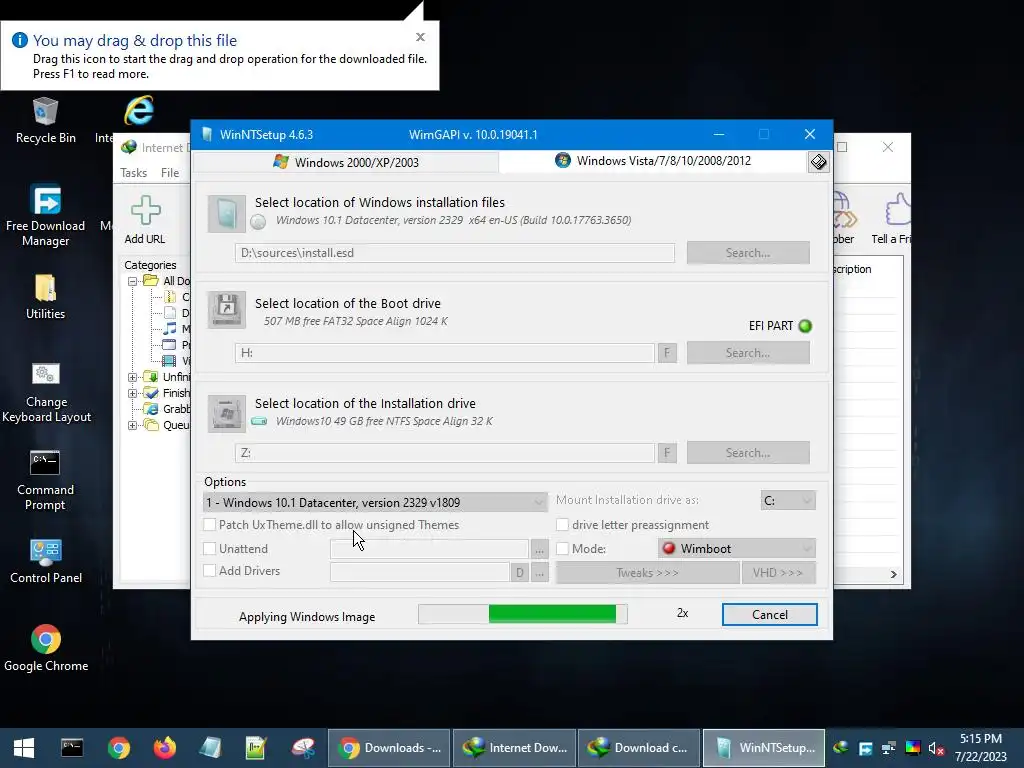This screenshot has height=768, width=1024.
Task: Open the Windows Start button
Action: click(24, 748)
